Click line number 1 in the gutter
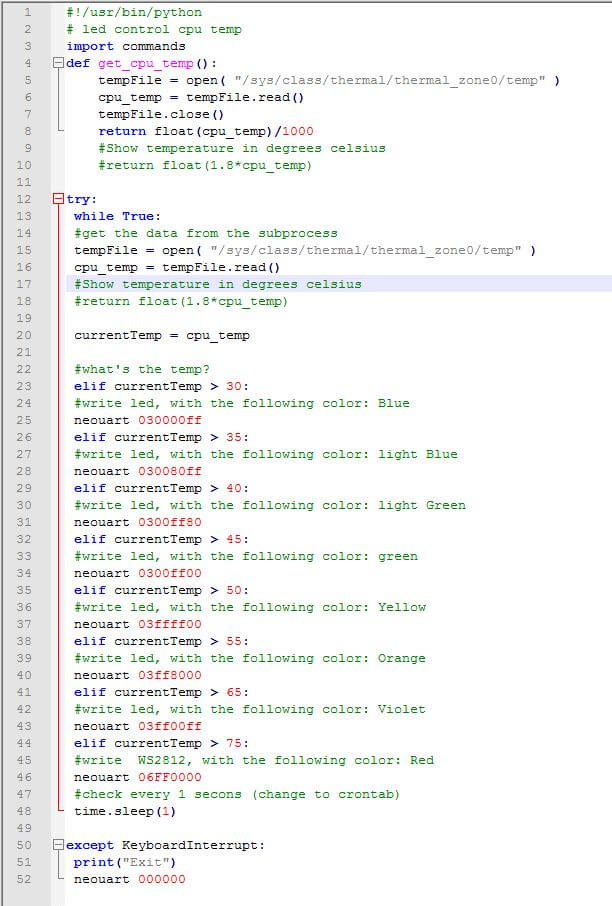 [27, 12]
